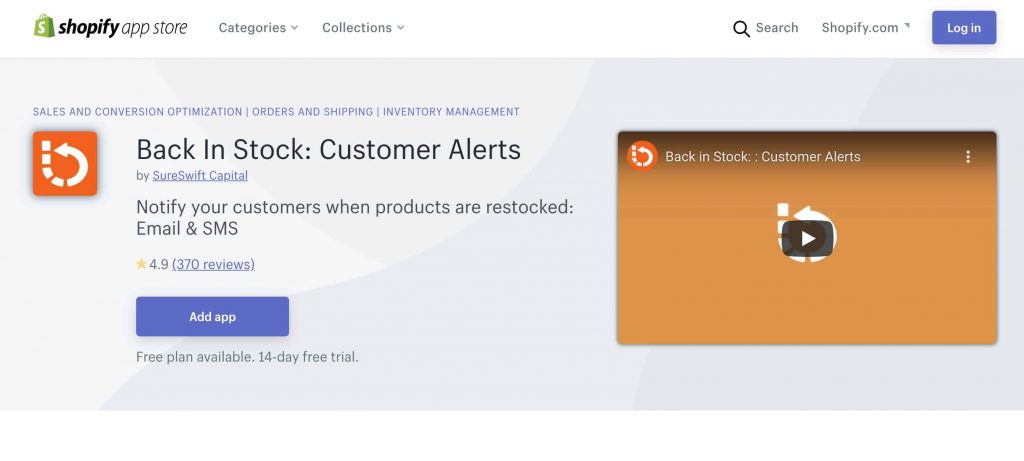
Task: Click the yellow rating star icon
Action: click(x=141, y=264)
